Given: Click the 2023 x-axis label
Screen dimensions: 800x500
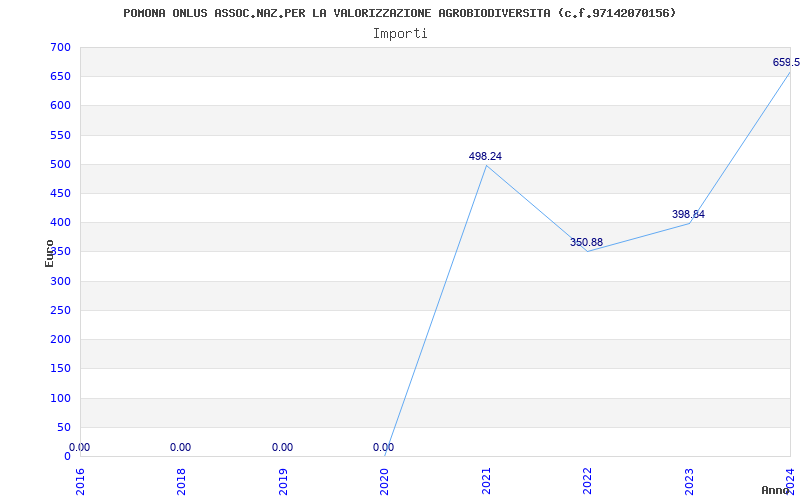Looking at the screenshot, I should click(x=689, y=482).
